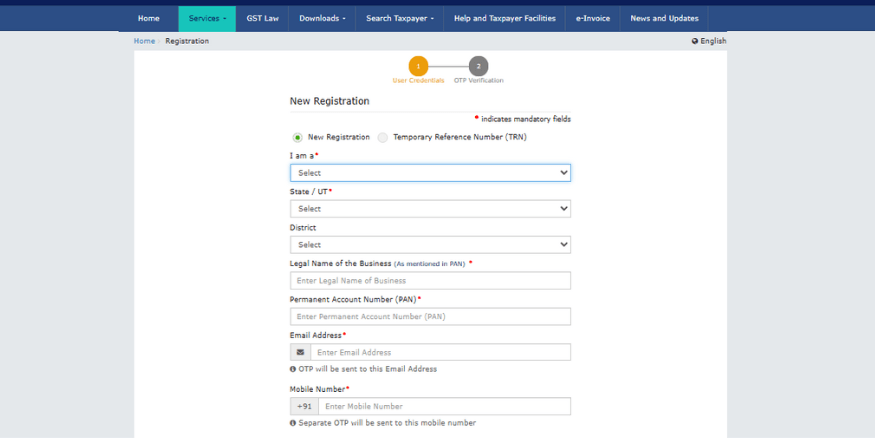Click step 2 OTP Verification circle
The image size is (875, 438).
point(478,66)
